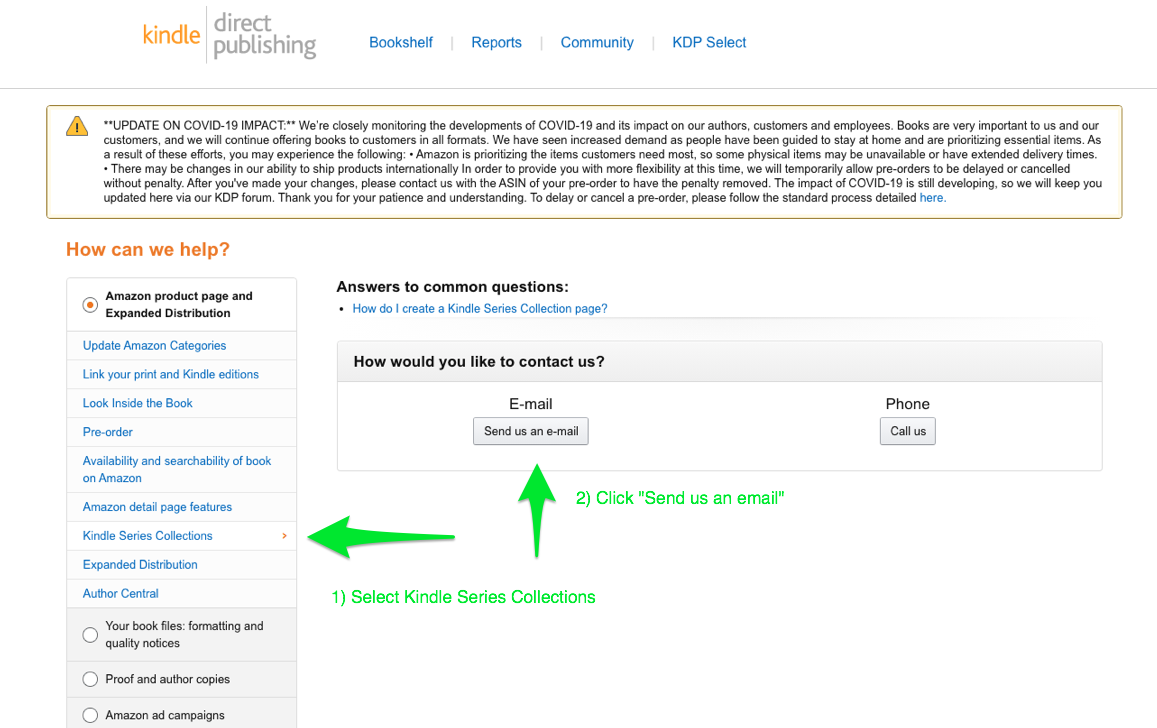Viewport: 1157px width, 728px height.
Task: Select the Amazon ad campaigns option
Action: pyautogui.click(x=90, y=715)
